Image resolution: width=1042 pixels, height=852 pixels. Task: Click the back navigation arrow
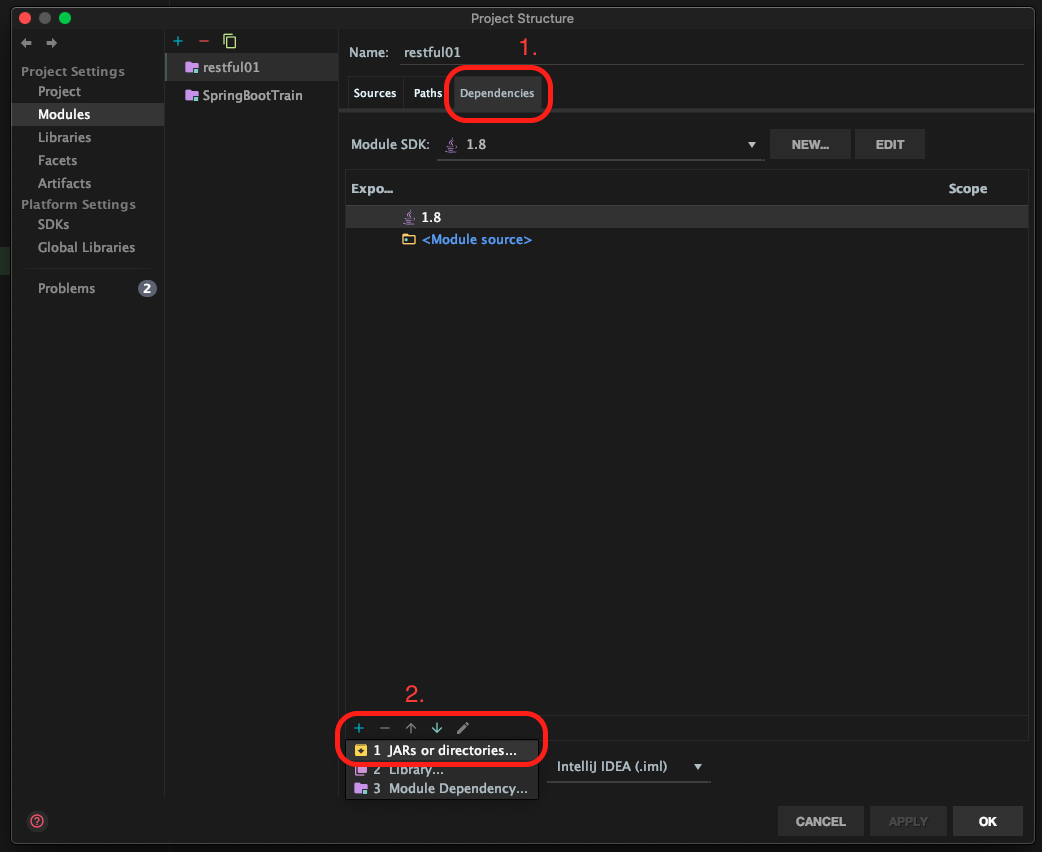(x=27, y=43)
